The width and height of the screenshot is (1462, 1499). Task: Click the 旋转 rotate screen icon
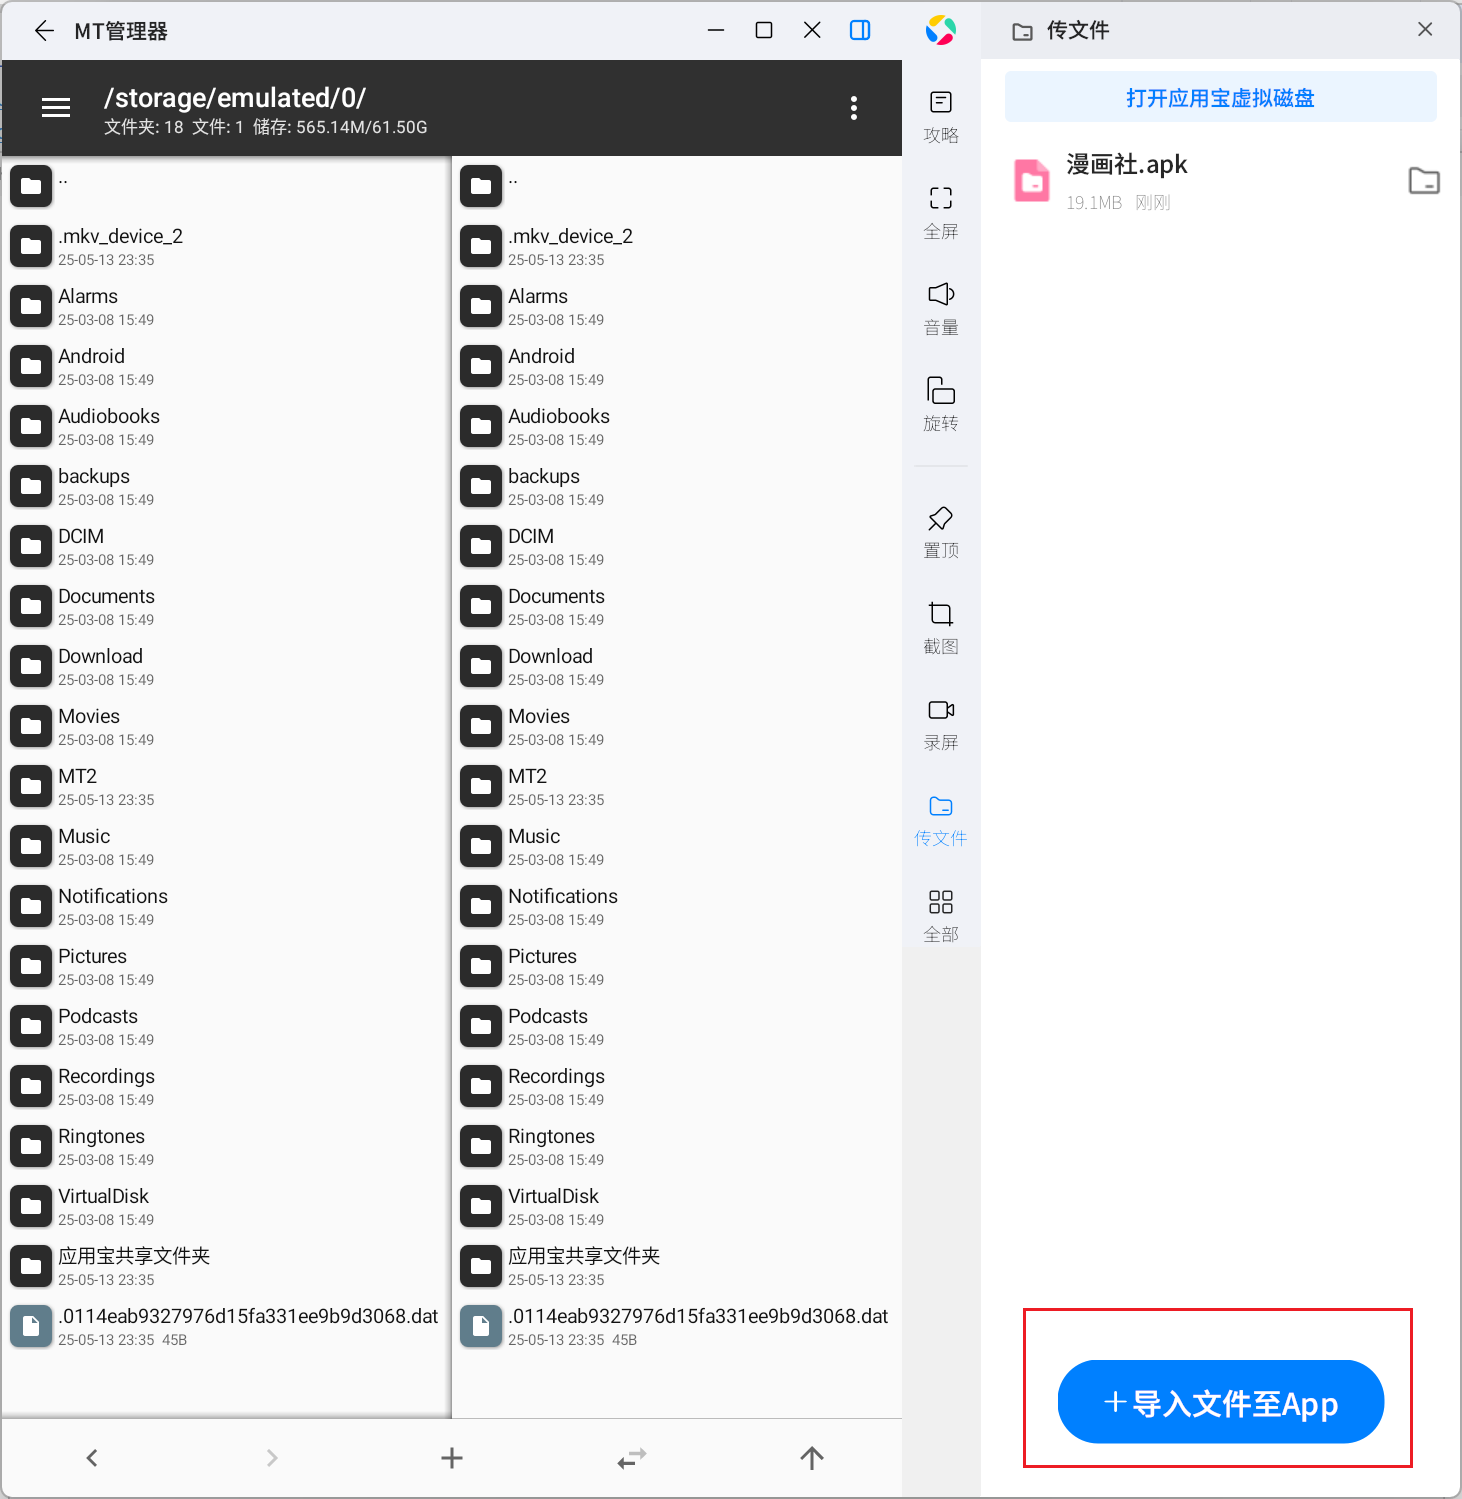click(x=941, y=404)
